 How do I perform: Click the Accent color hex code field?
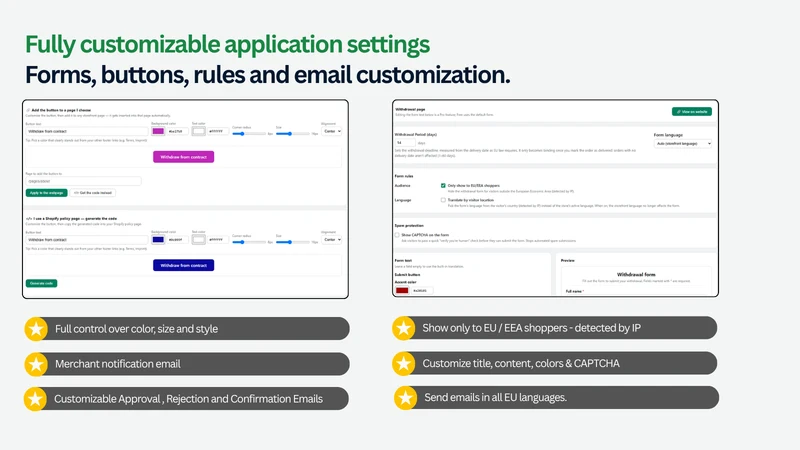(421, 290)
